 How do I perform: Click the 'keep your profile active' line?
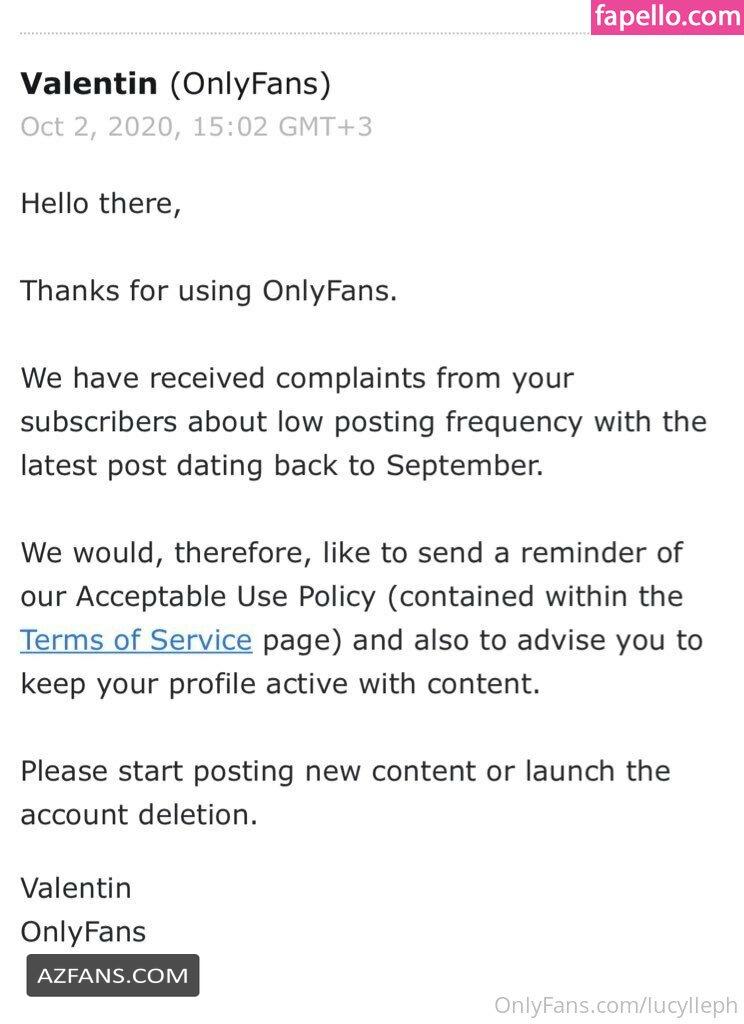(280, 684)
